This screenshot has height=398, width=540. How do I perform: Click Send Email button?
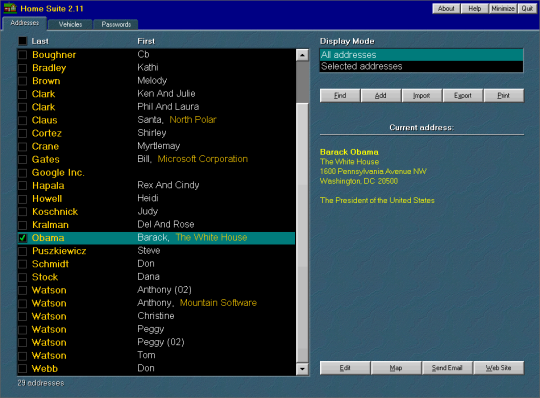pos(447,368)
